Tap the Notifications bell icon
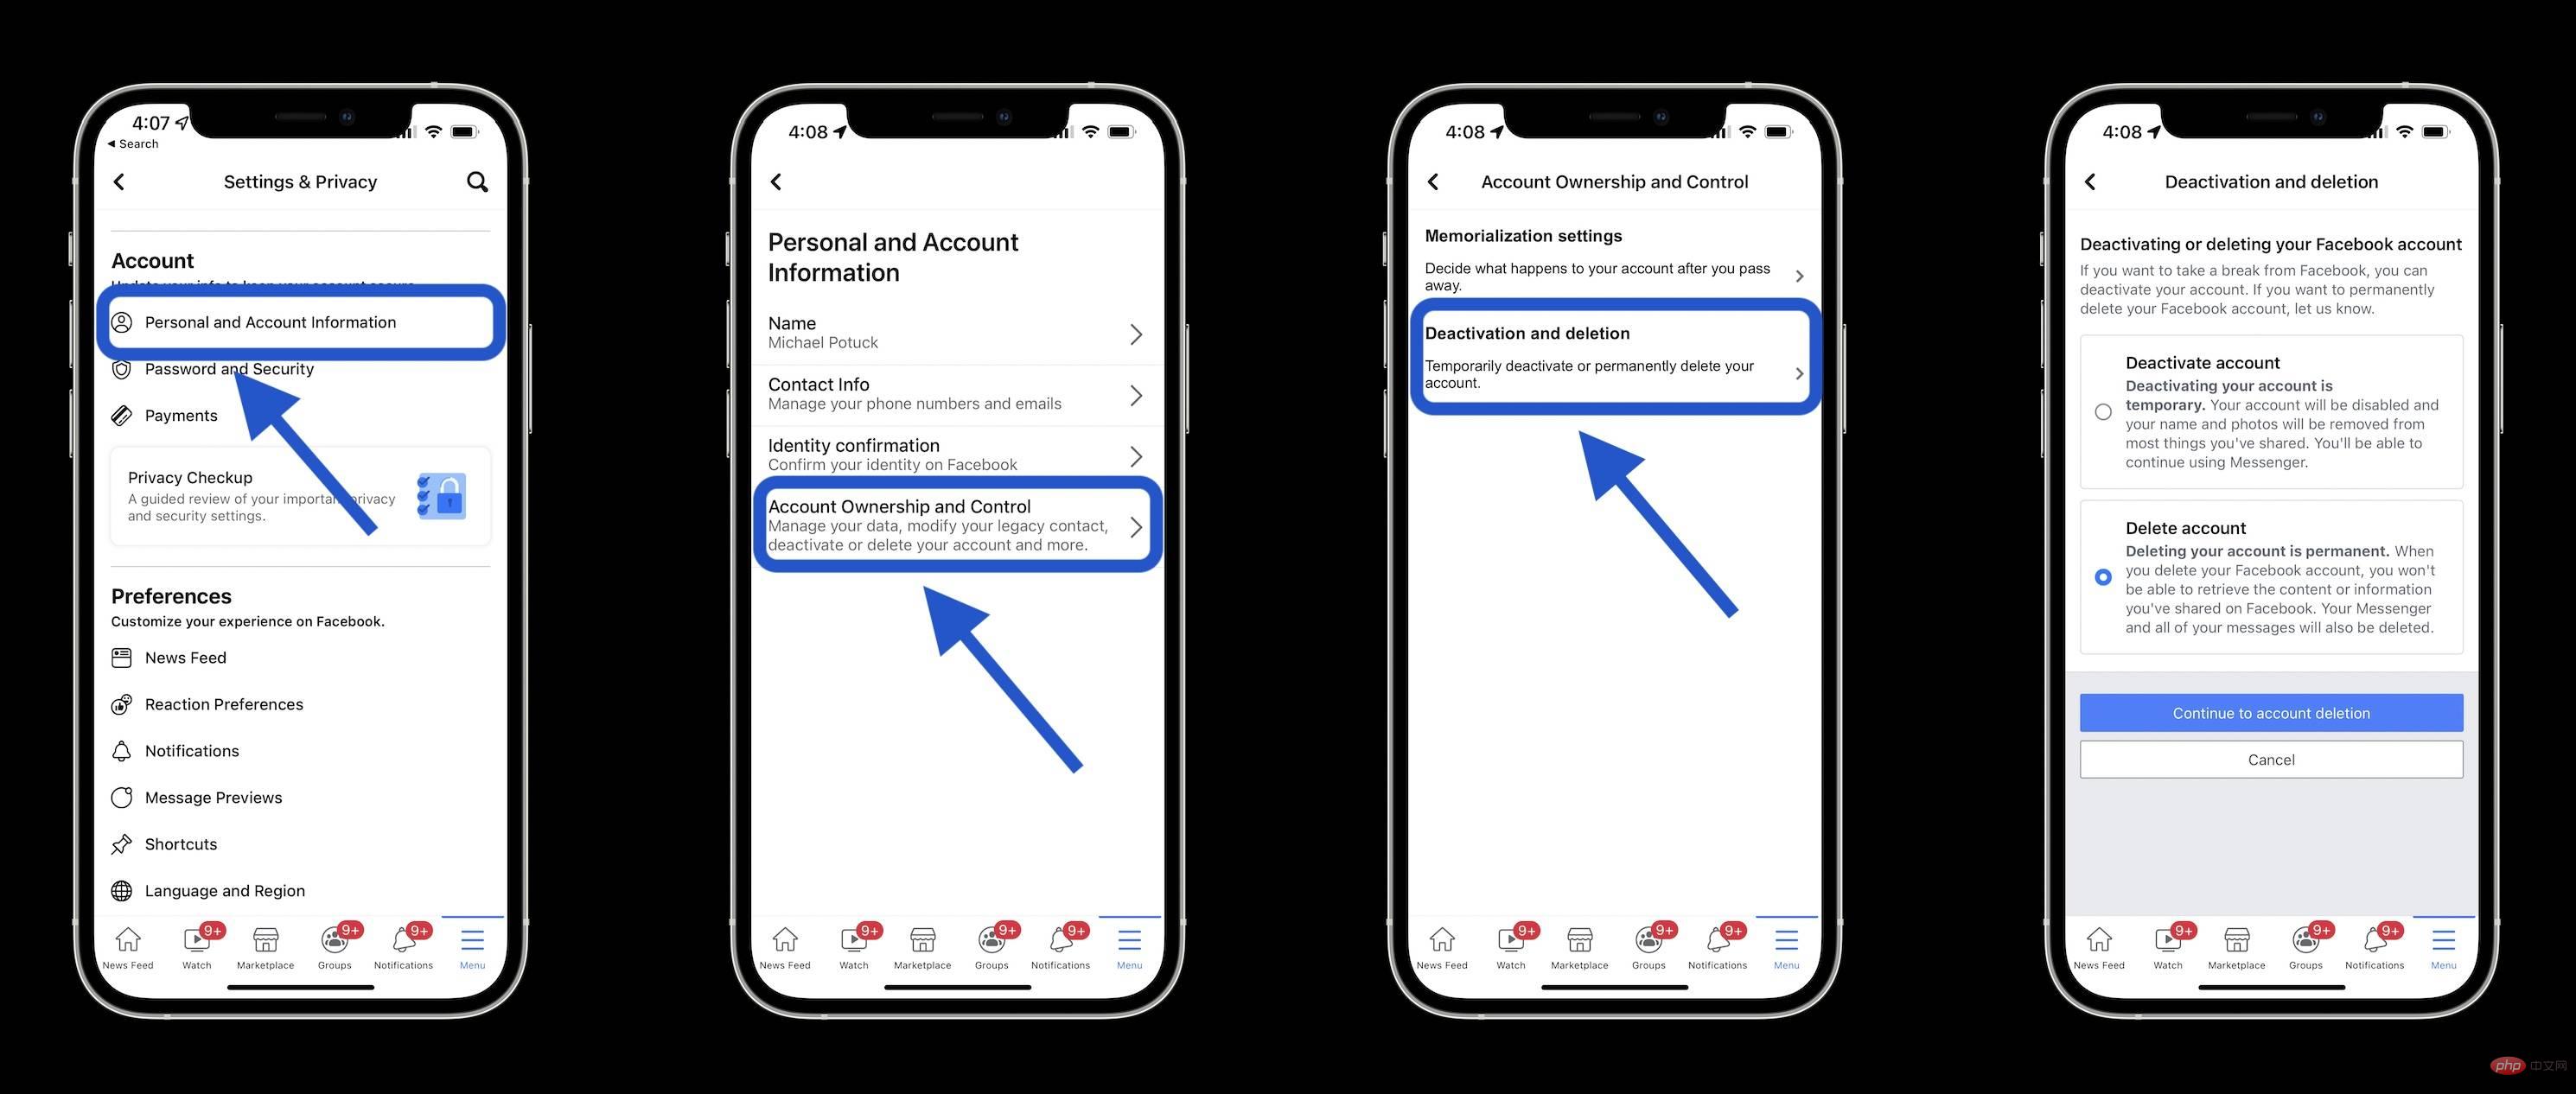Viewport: 2576px width, 1094px height. click(403, 945)
